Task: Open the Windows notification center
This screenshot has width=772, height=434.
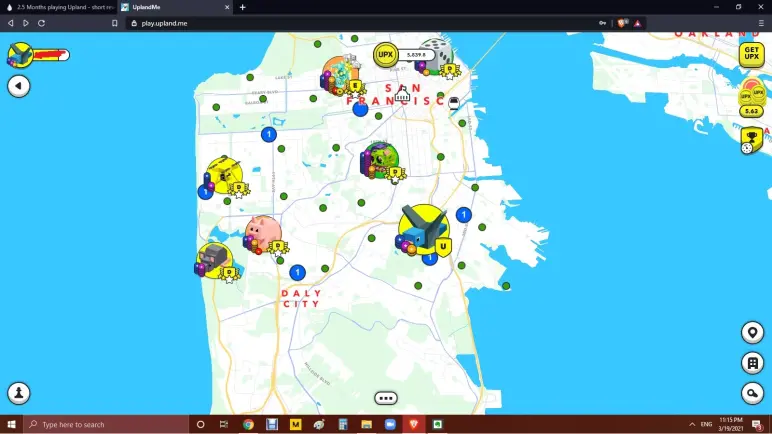Action: pyautogui.click(x=758, y=424)
